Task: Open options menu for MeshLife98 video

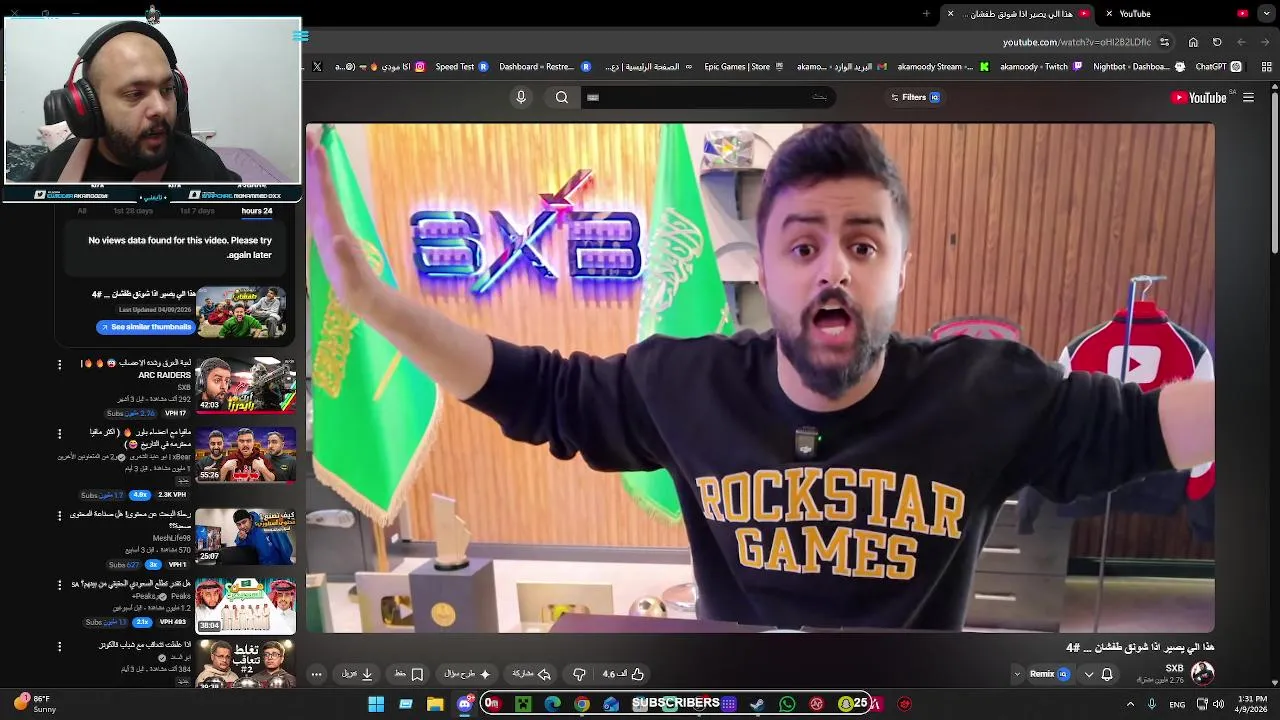Action: (x=59, y=516)
